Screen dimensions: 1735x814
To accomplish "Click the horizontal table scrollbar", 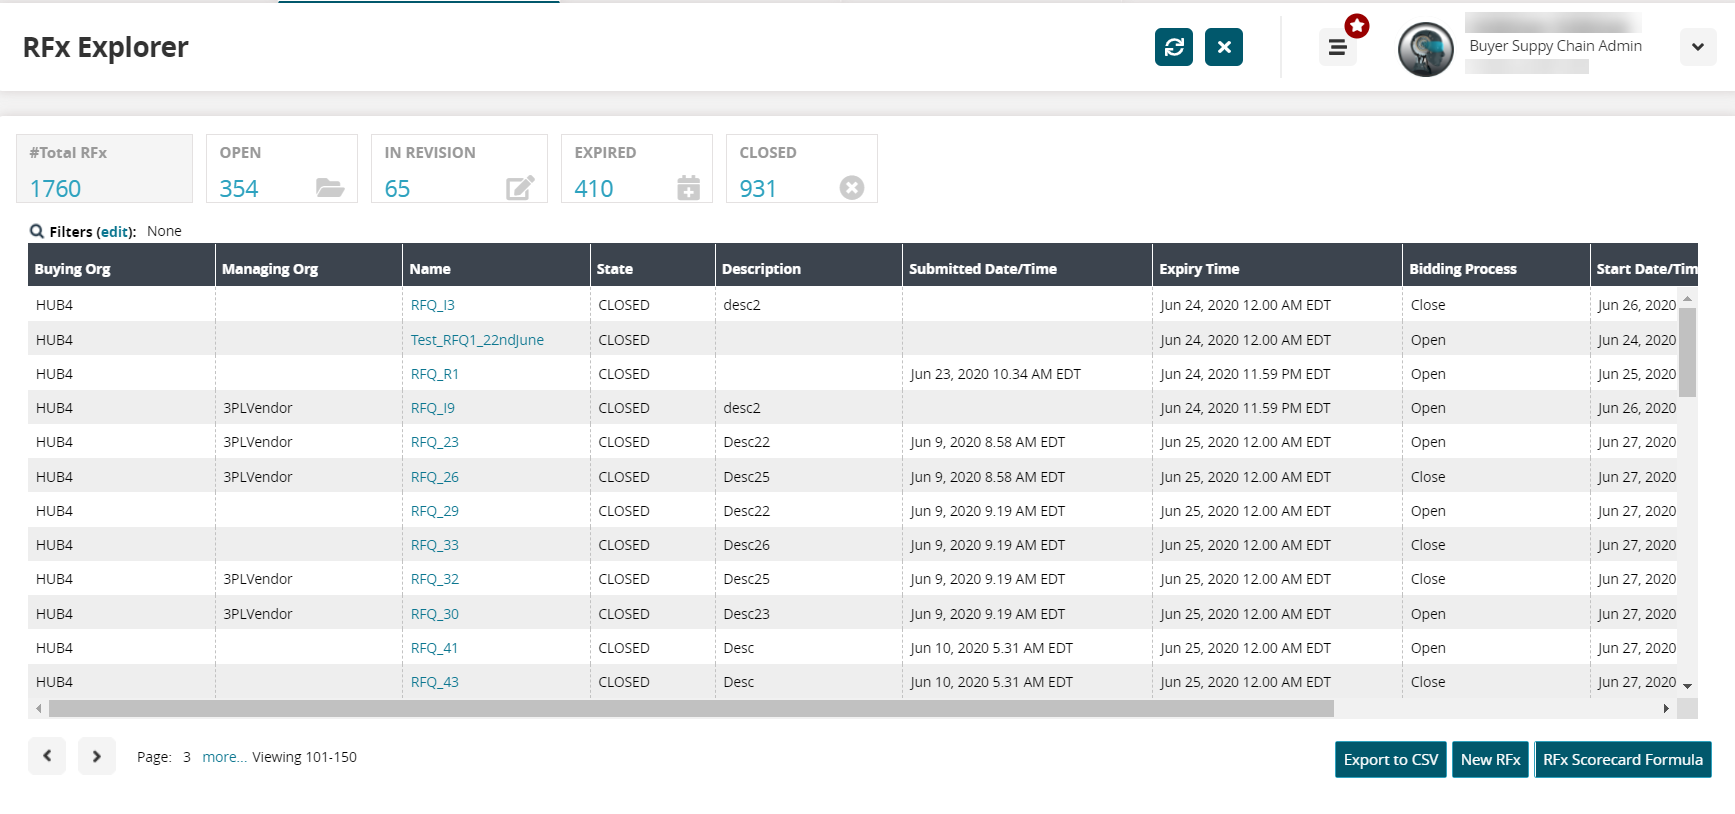I will 690,709.
